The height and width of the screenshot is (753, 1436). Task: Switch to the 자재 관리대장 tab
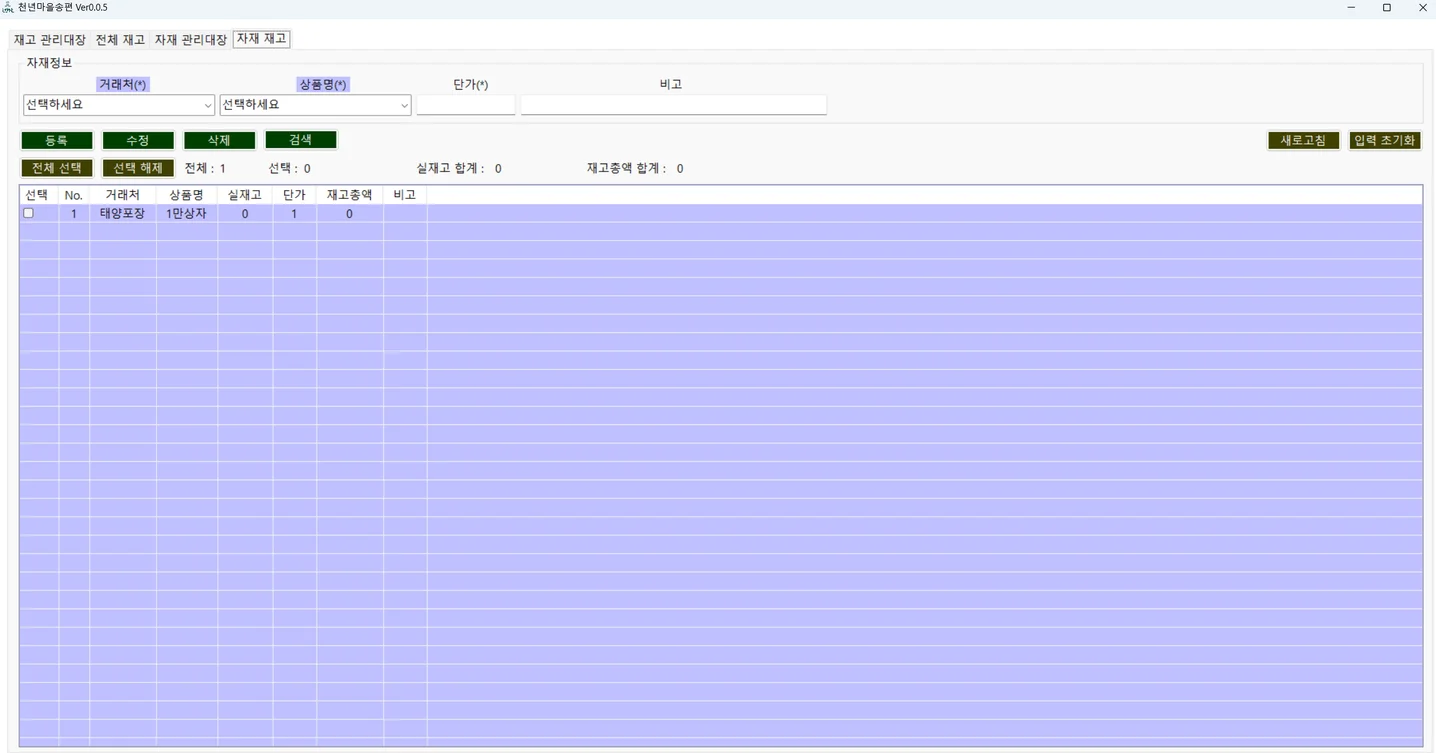[190, 40]
